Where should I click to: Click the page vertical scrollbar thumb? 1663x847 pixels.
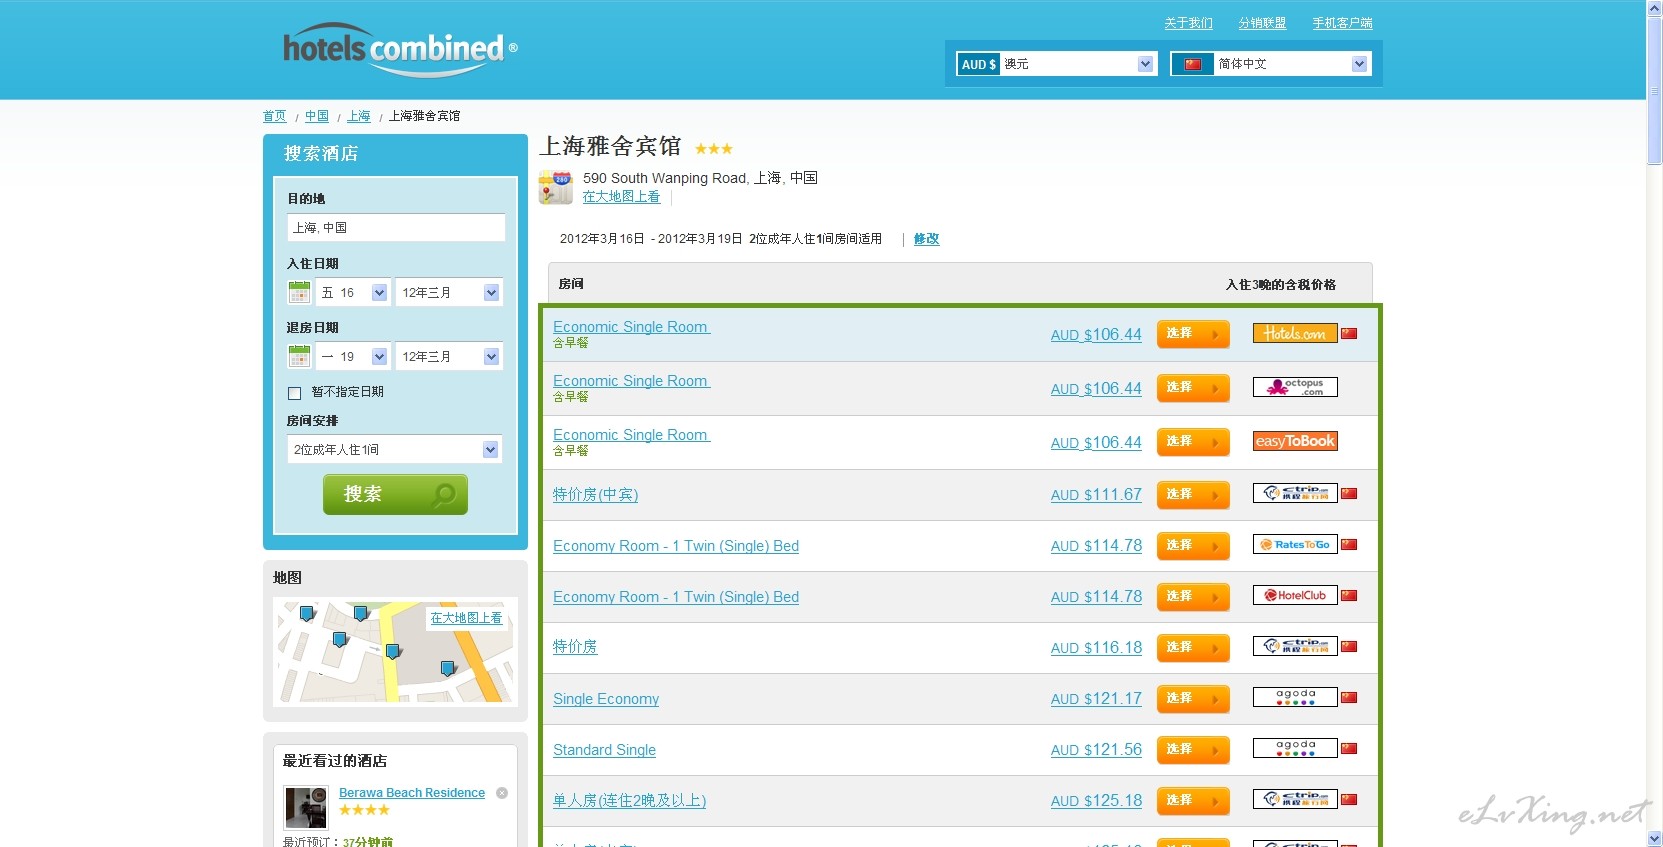click(1655, 90)
